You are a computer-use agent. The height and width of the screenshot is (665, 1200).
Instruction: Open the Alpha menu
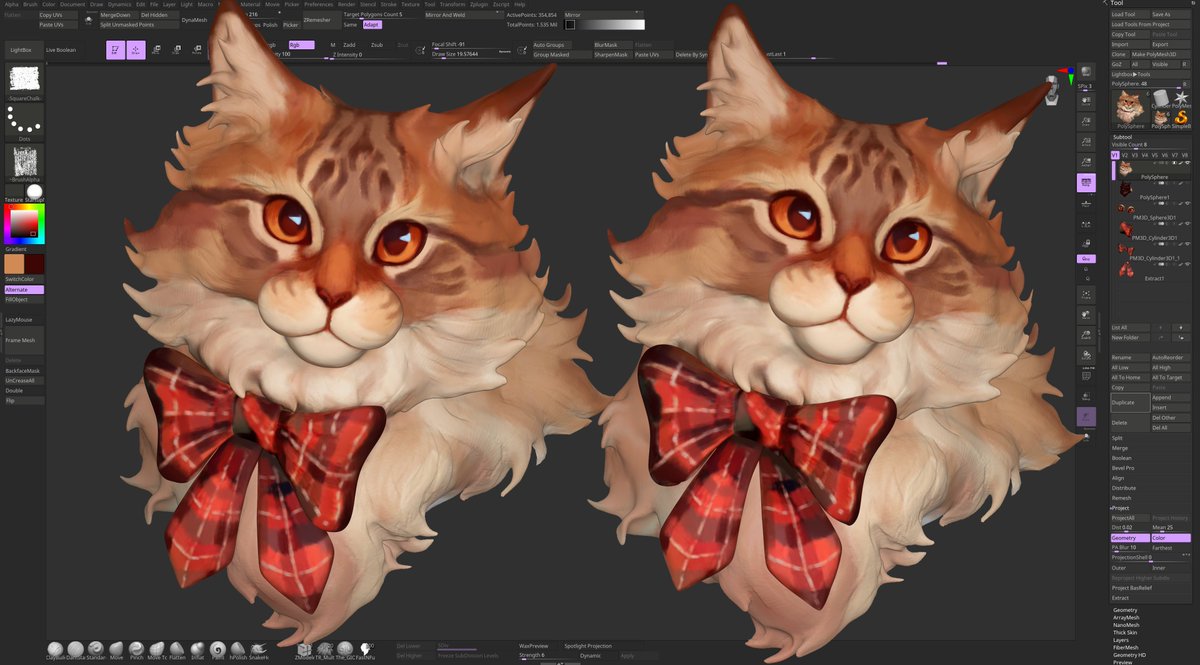(x=11, y=4)
